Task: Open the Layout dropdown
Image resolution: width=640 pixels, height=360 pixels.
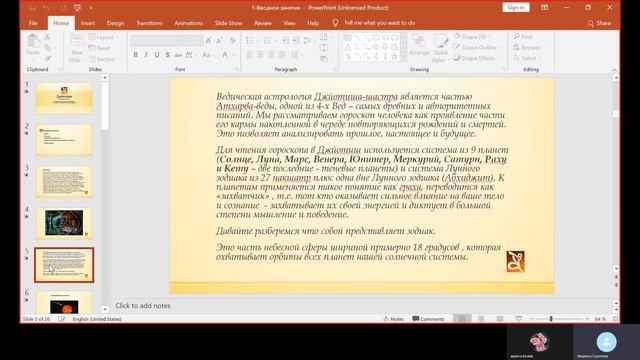Action: (x=103, y=37)
